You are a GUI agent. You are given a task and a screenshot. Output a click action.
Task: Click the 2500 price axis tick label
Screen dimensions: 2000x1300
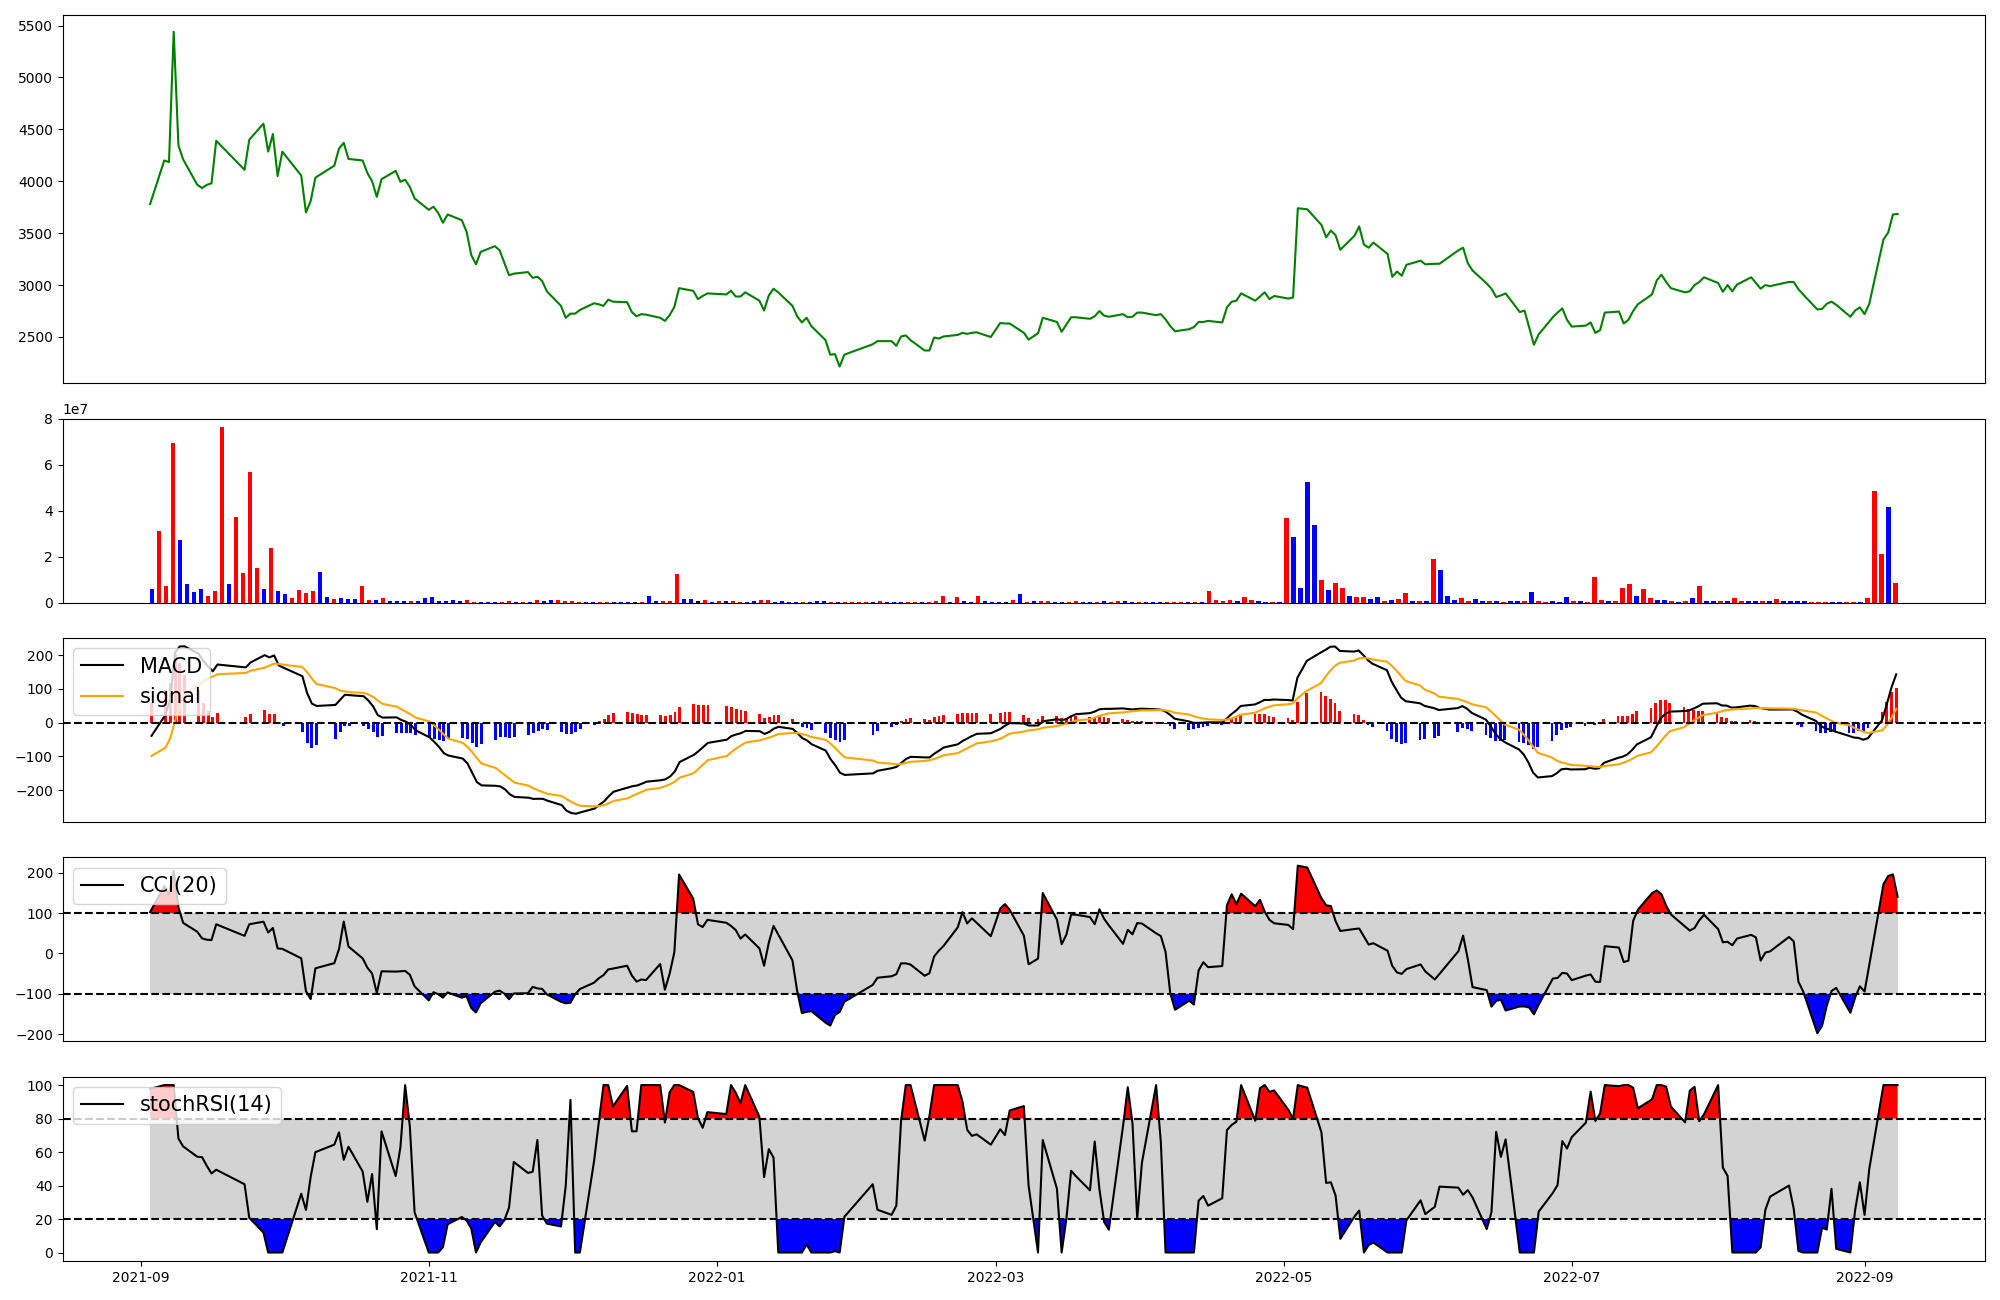[x=35, y=338]
